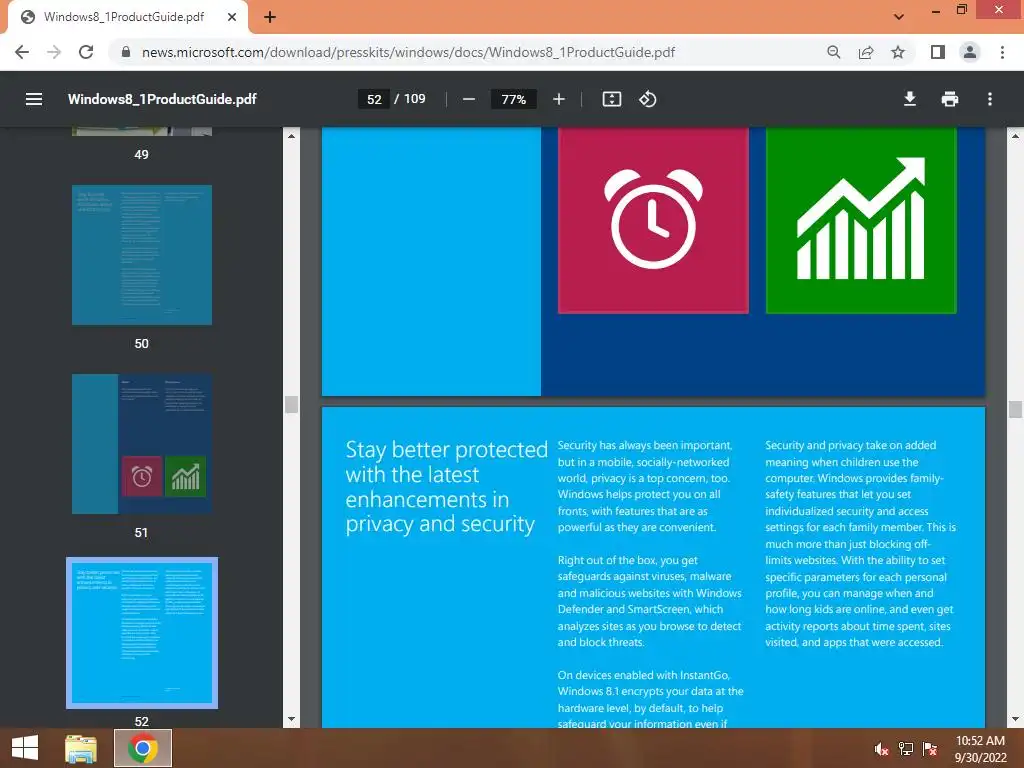Click the Windows8_1ProductGuide.pdf toolbar title
Image resolution: width=1024 pixels, height=768 pixels.
[162, 99]
